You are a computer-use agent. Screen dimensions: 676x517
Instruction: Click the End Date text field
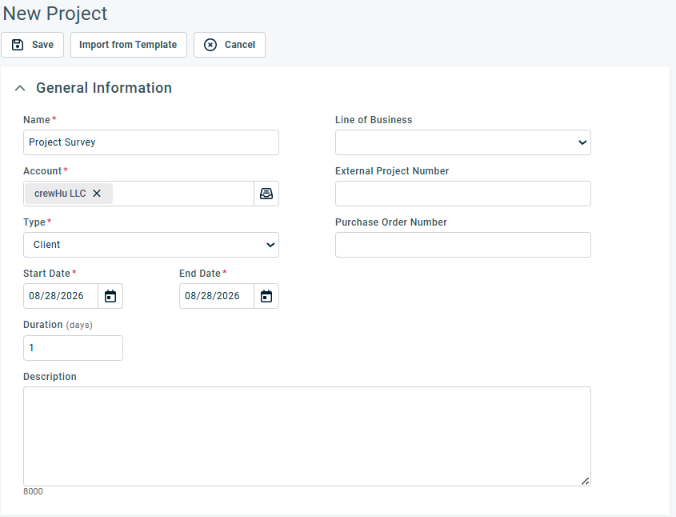(x=217, y=296)
